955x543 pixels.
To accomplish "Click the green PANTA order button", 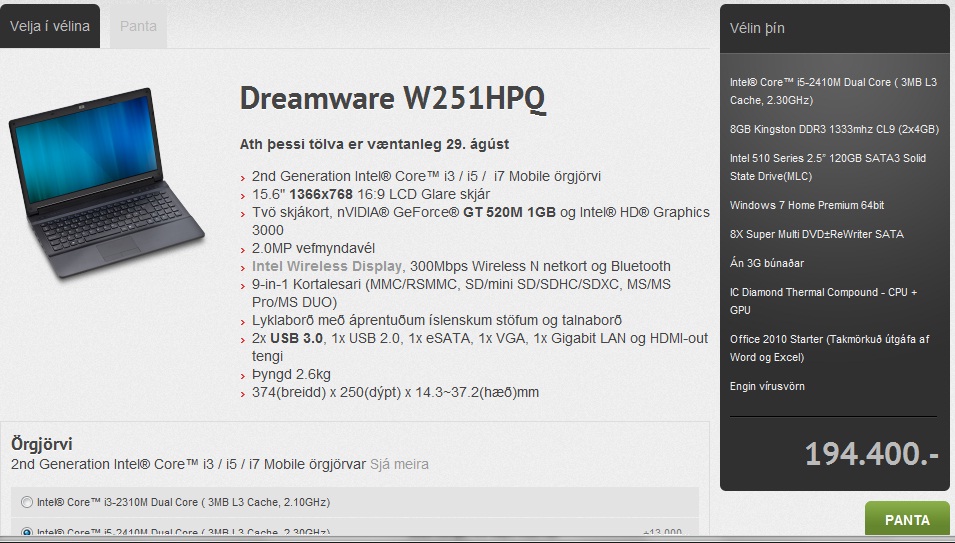I will (x=907, y=520).
